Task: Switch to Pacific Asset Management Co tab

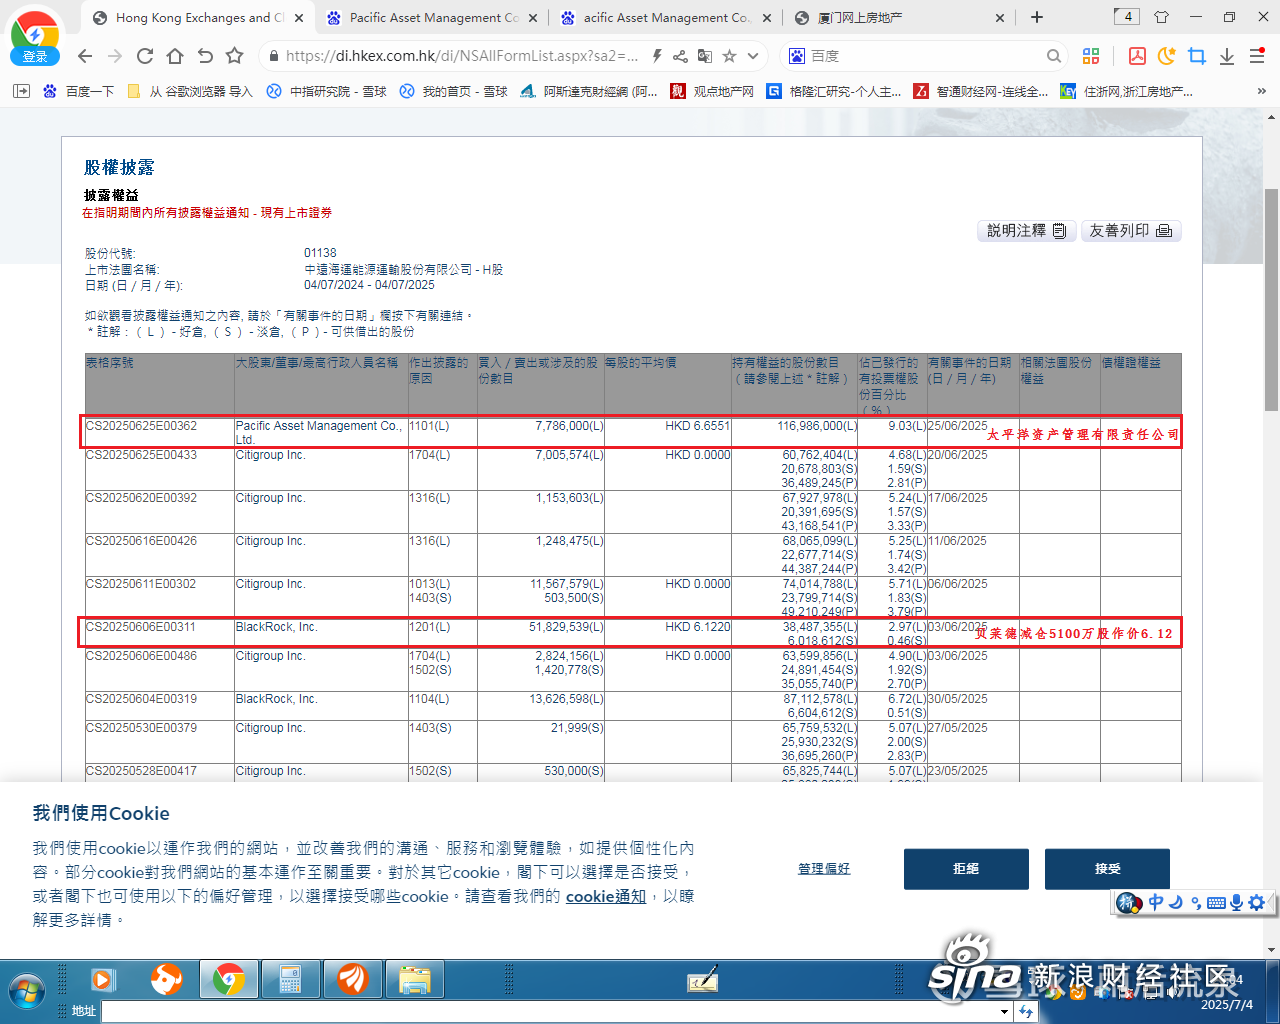Action: [x=432, y=18]
